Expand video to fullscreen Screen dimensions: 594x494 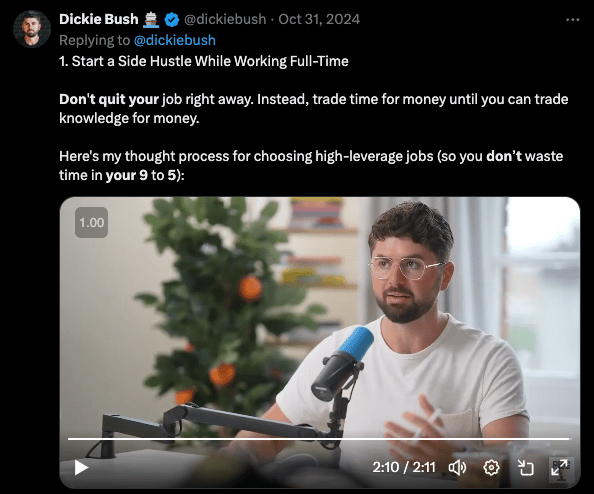click(559, 468)
